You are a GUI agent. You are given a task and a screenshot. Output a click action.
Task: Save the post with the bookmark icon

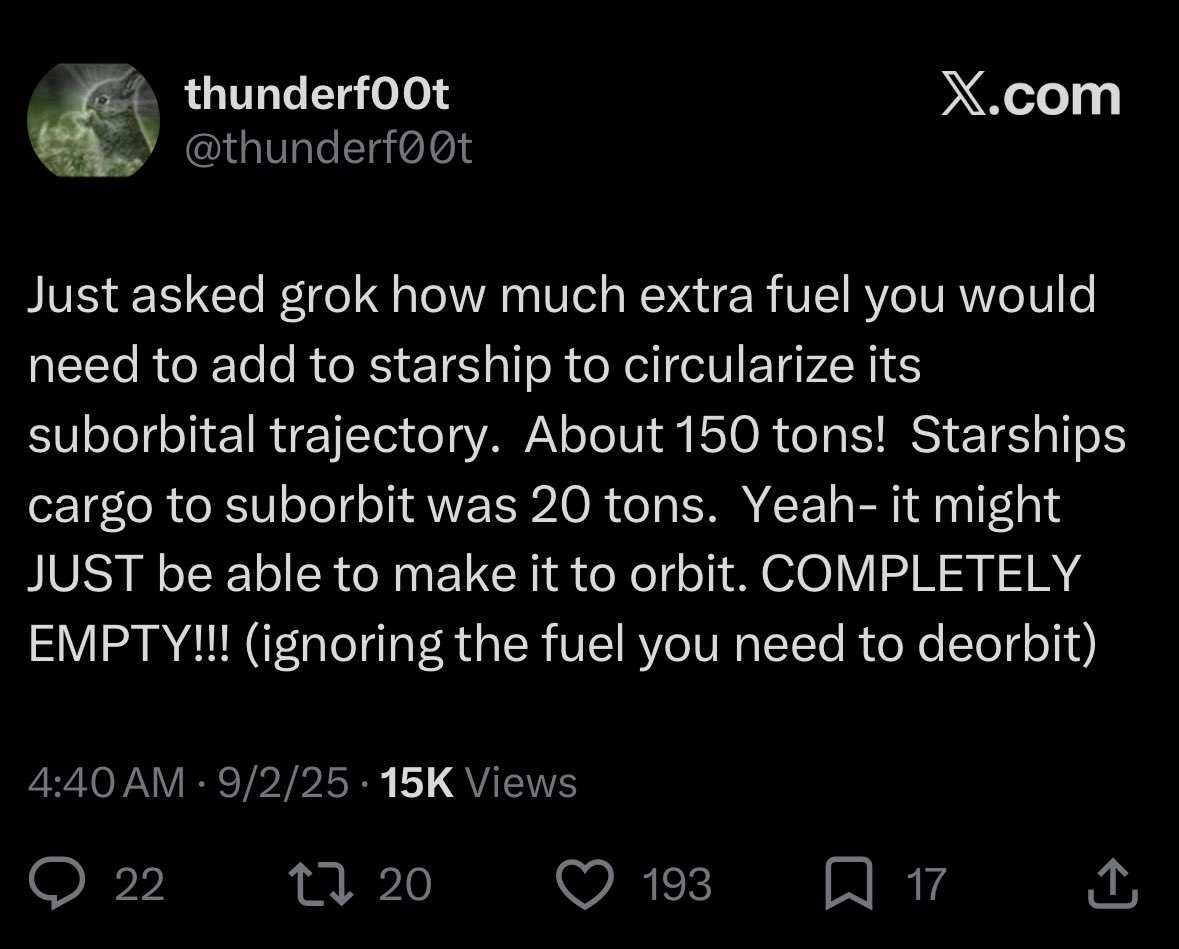[x=849, y=884]
